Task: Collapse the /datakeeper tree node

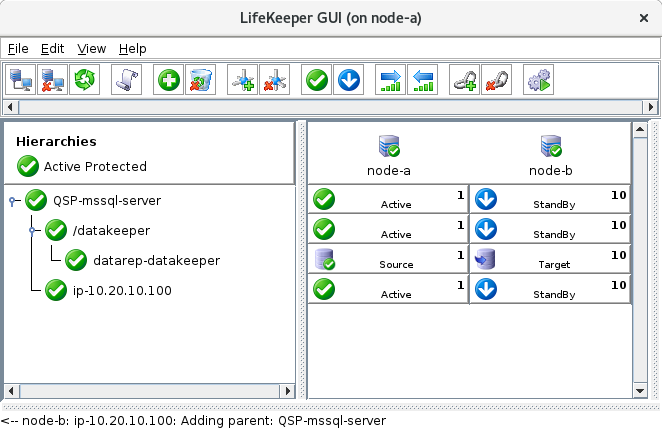Action: 32,231
